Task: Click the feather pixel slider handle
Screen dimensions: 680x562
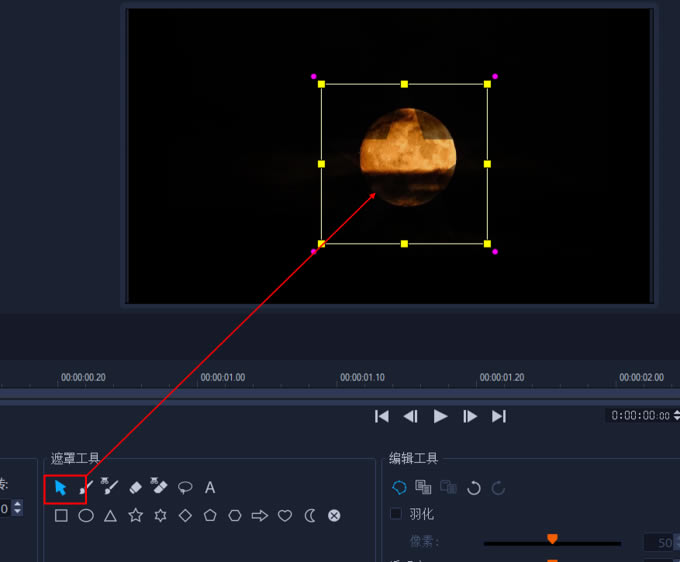Action: [552, 540]
